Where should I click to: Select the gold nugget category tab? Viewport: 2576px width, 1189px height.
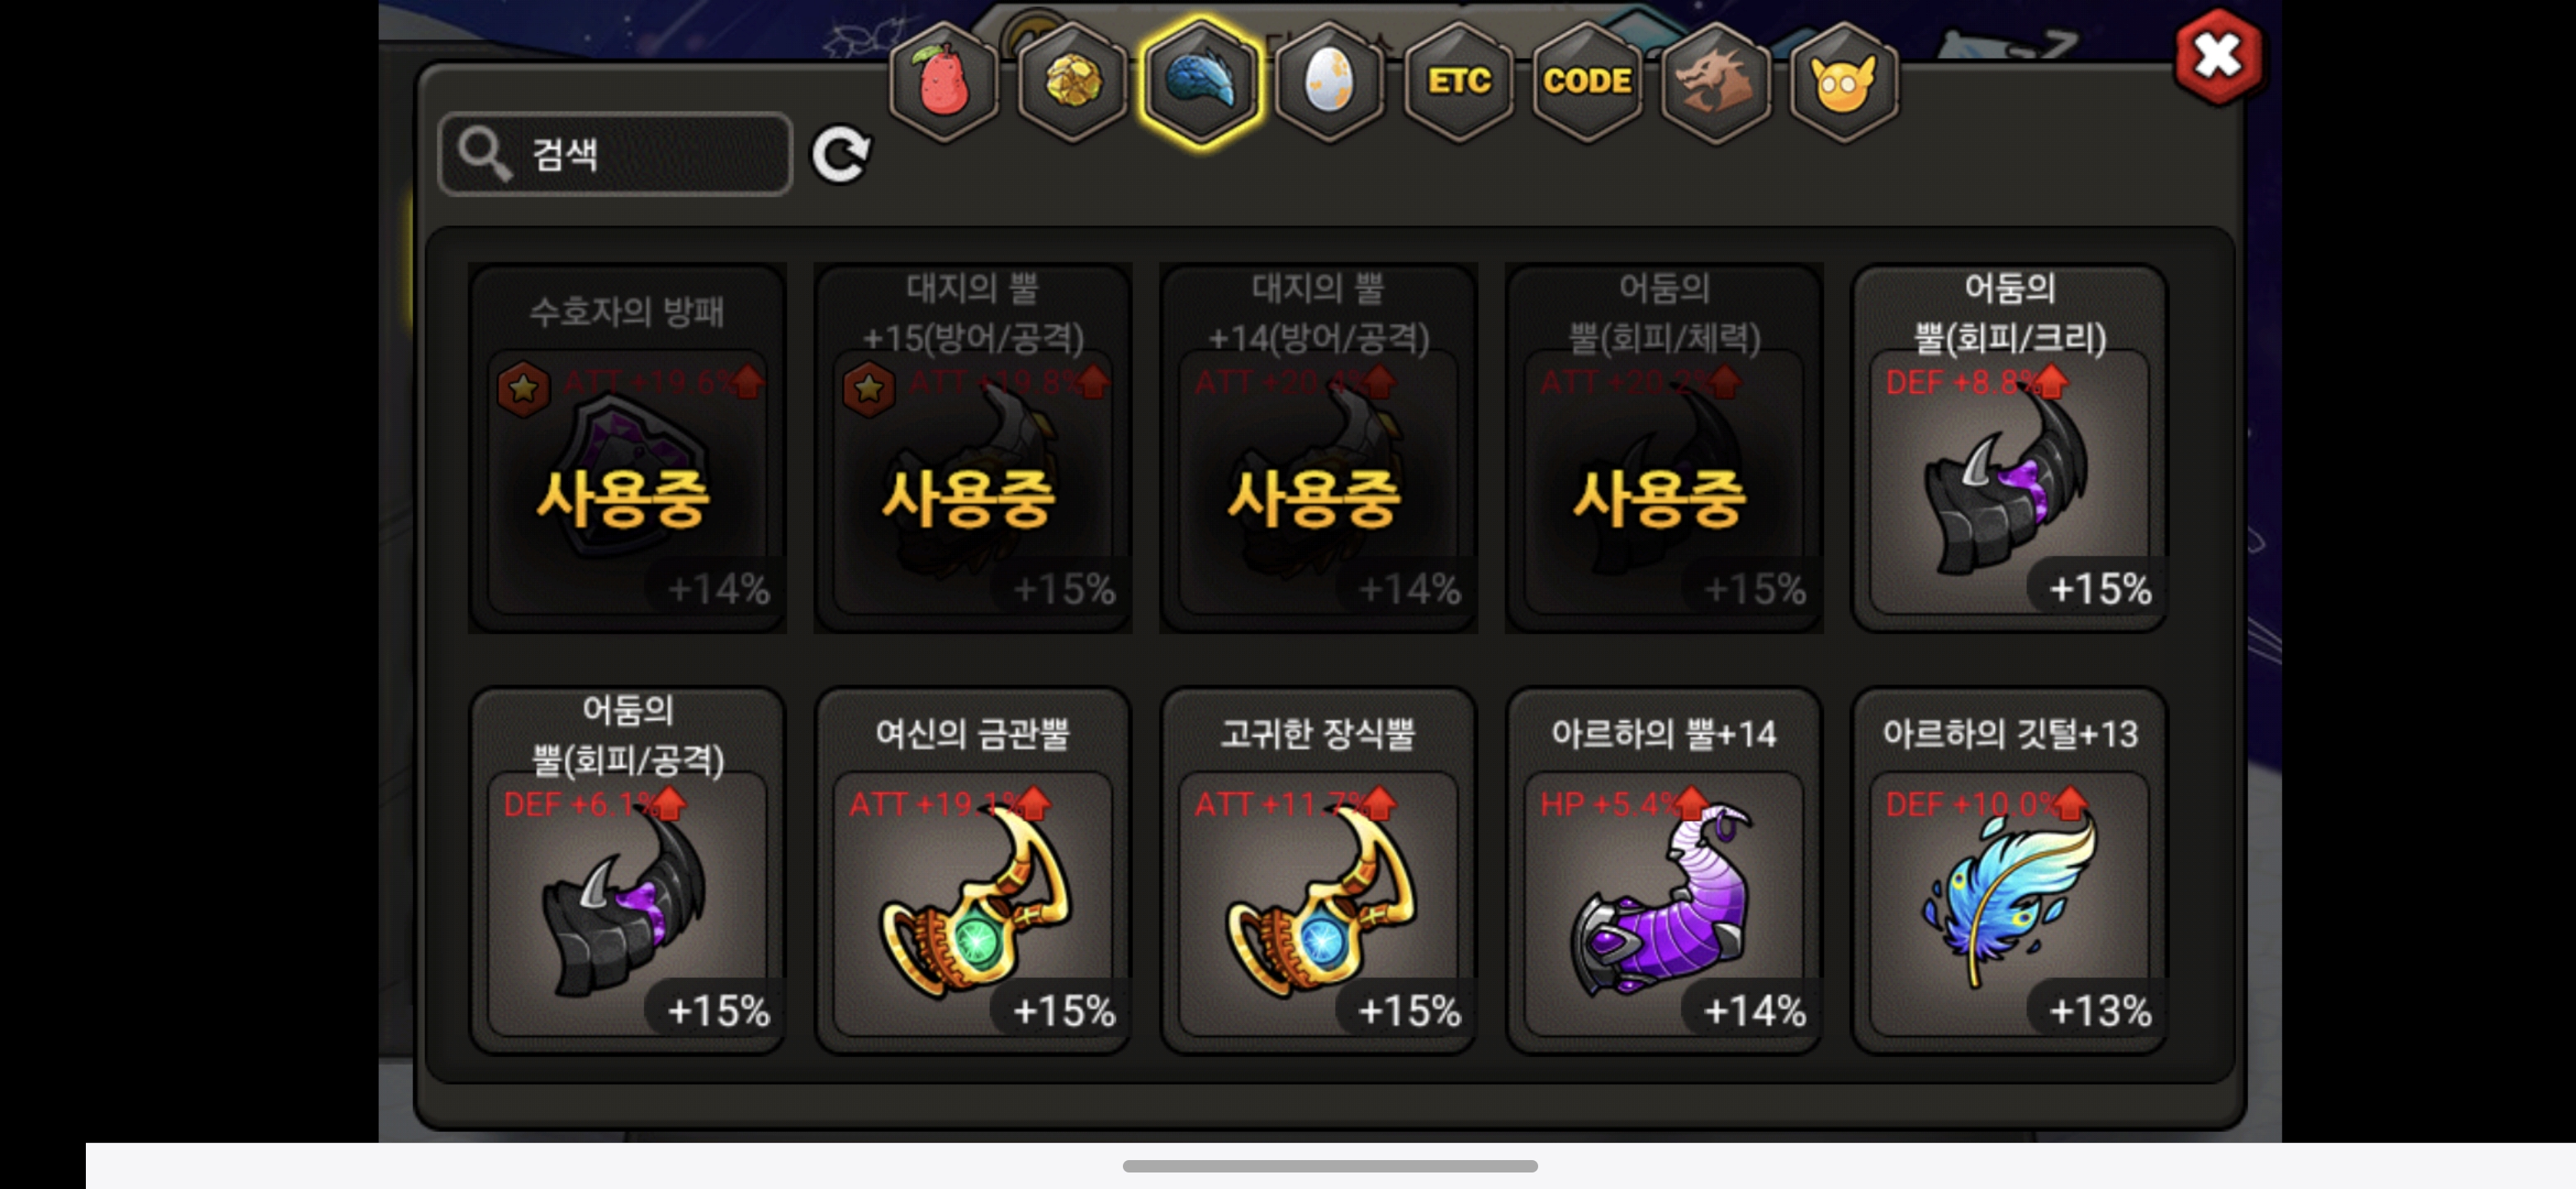pos(1072,82)
